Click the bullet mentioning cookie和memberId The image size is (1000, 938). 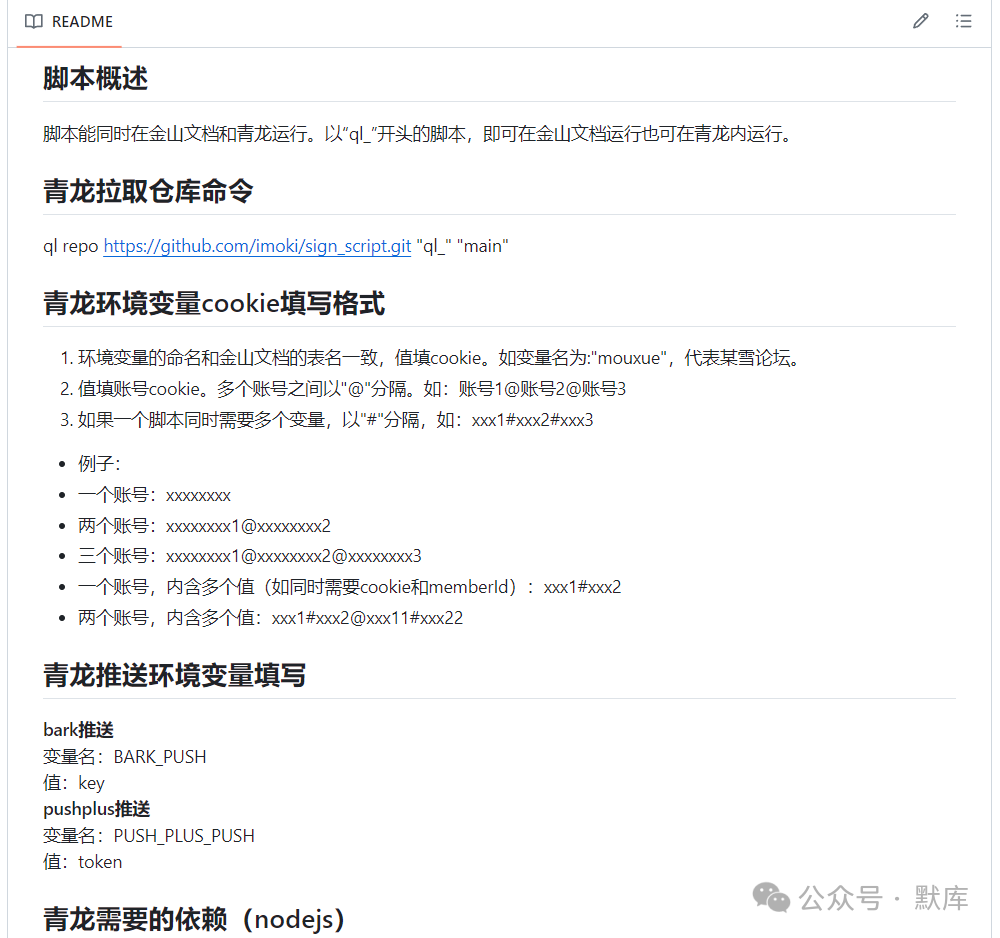coord(349,587)
